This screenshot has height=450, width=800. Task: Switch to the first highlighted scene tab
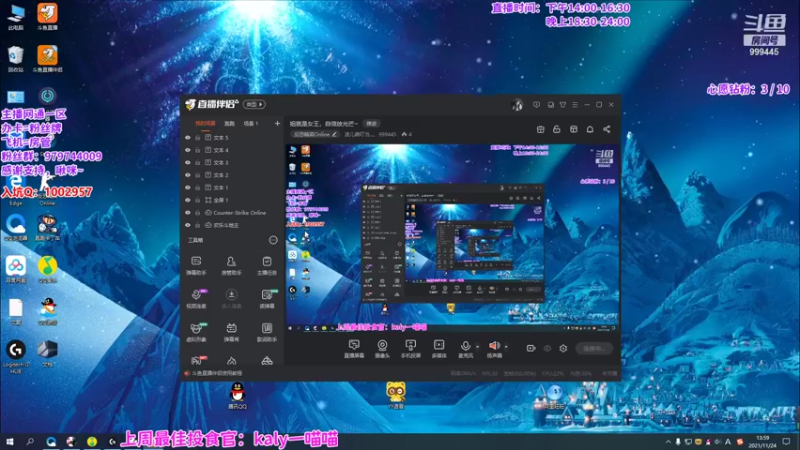tap(205, 123)
